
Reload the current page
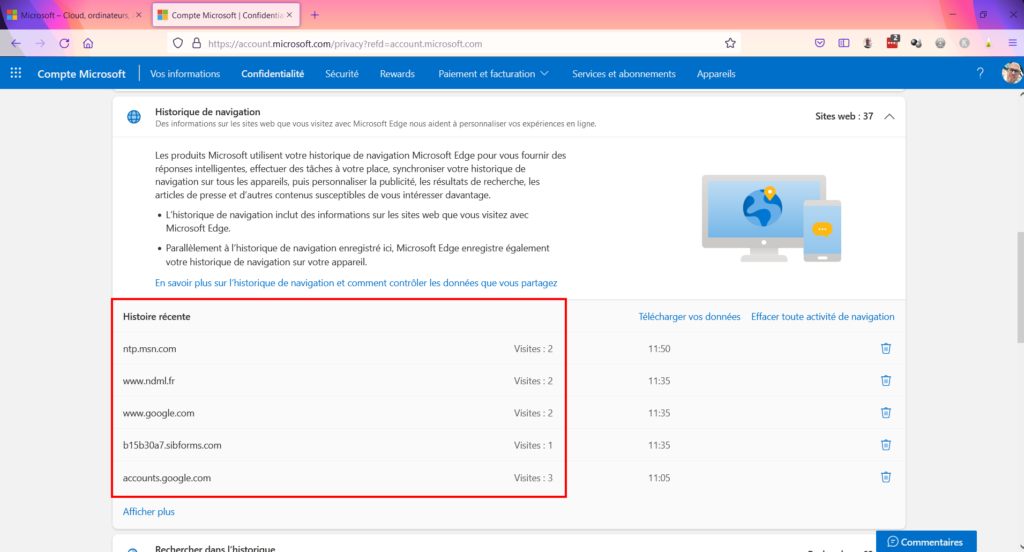click(x=64, y=43)
